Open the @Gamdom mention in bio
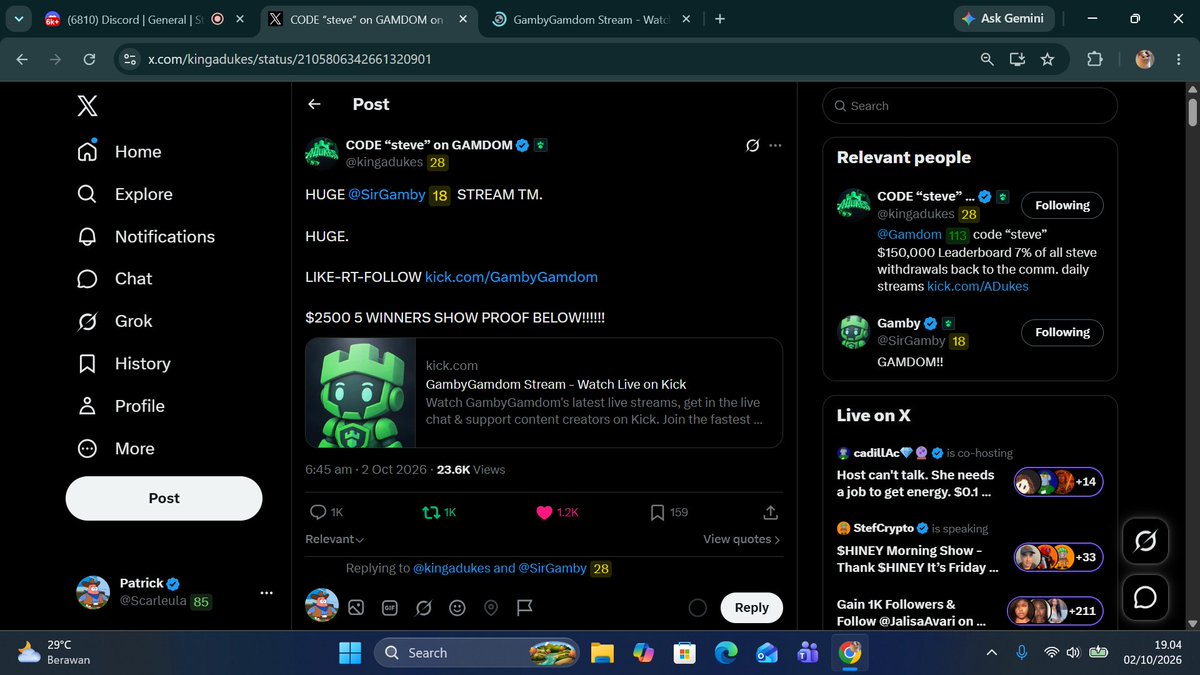 pyautogui.click(x=911, y=235)
